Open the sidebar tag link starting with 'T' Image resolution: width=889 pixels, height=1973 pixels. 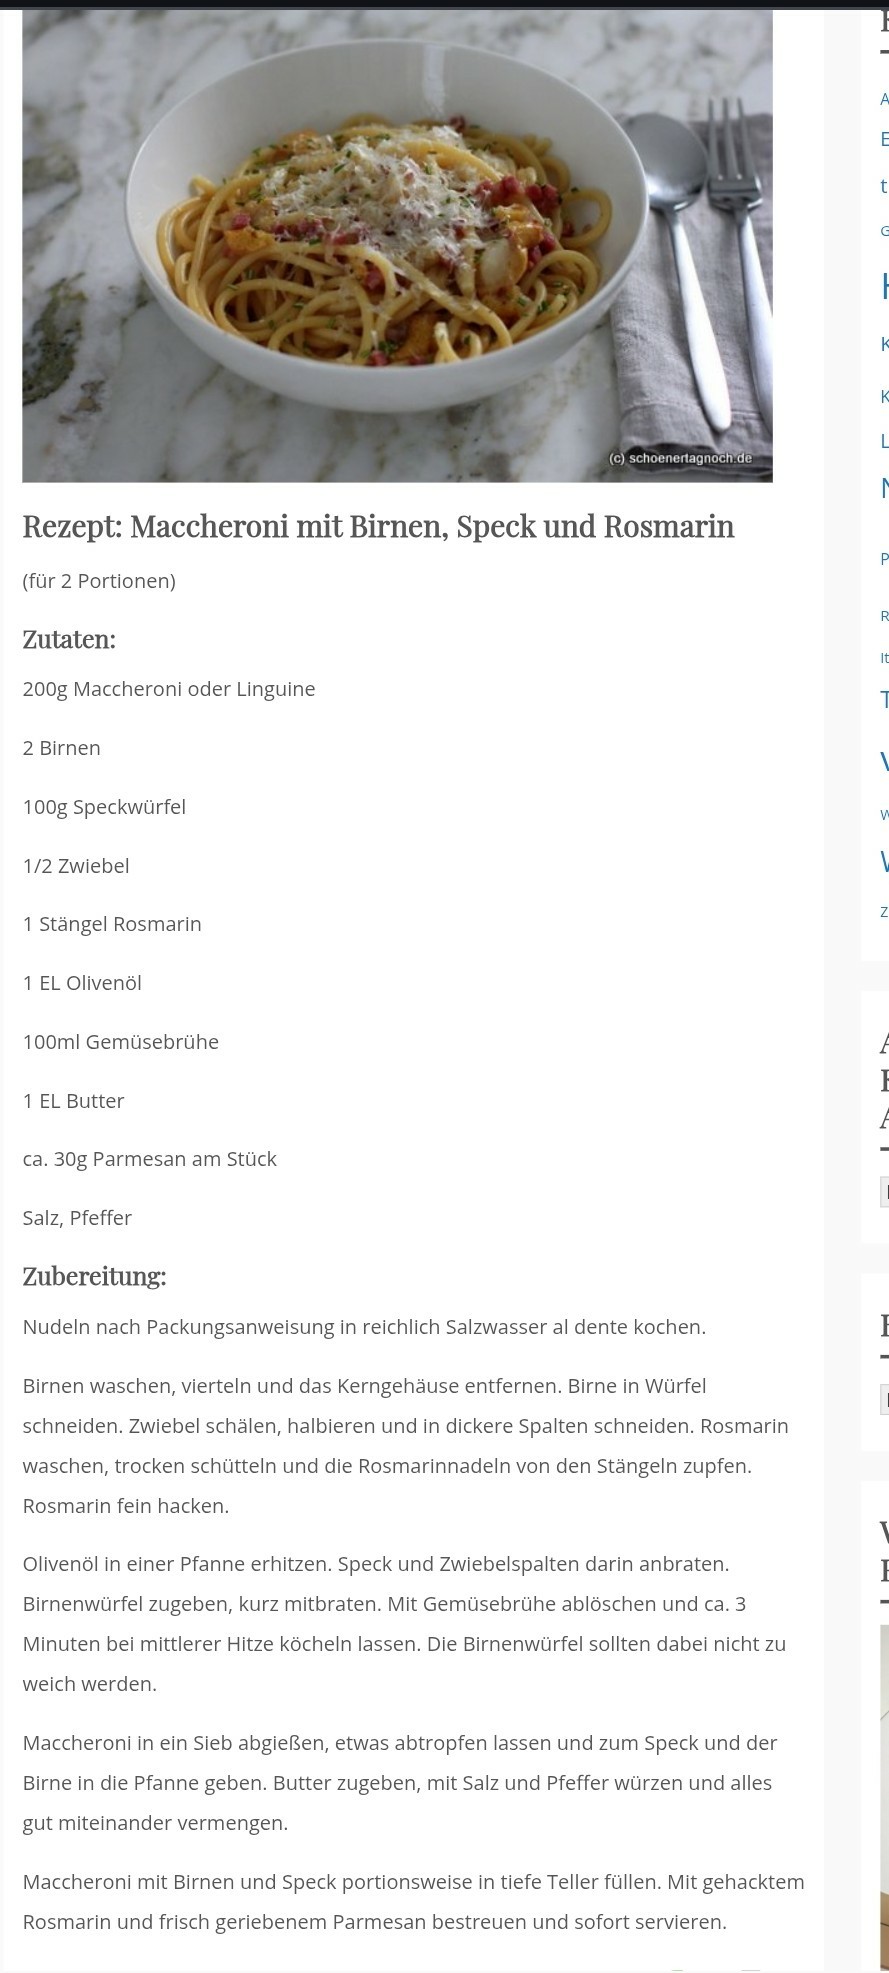[x=884, y=700]
